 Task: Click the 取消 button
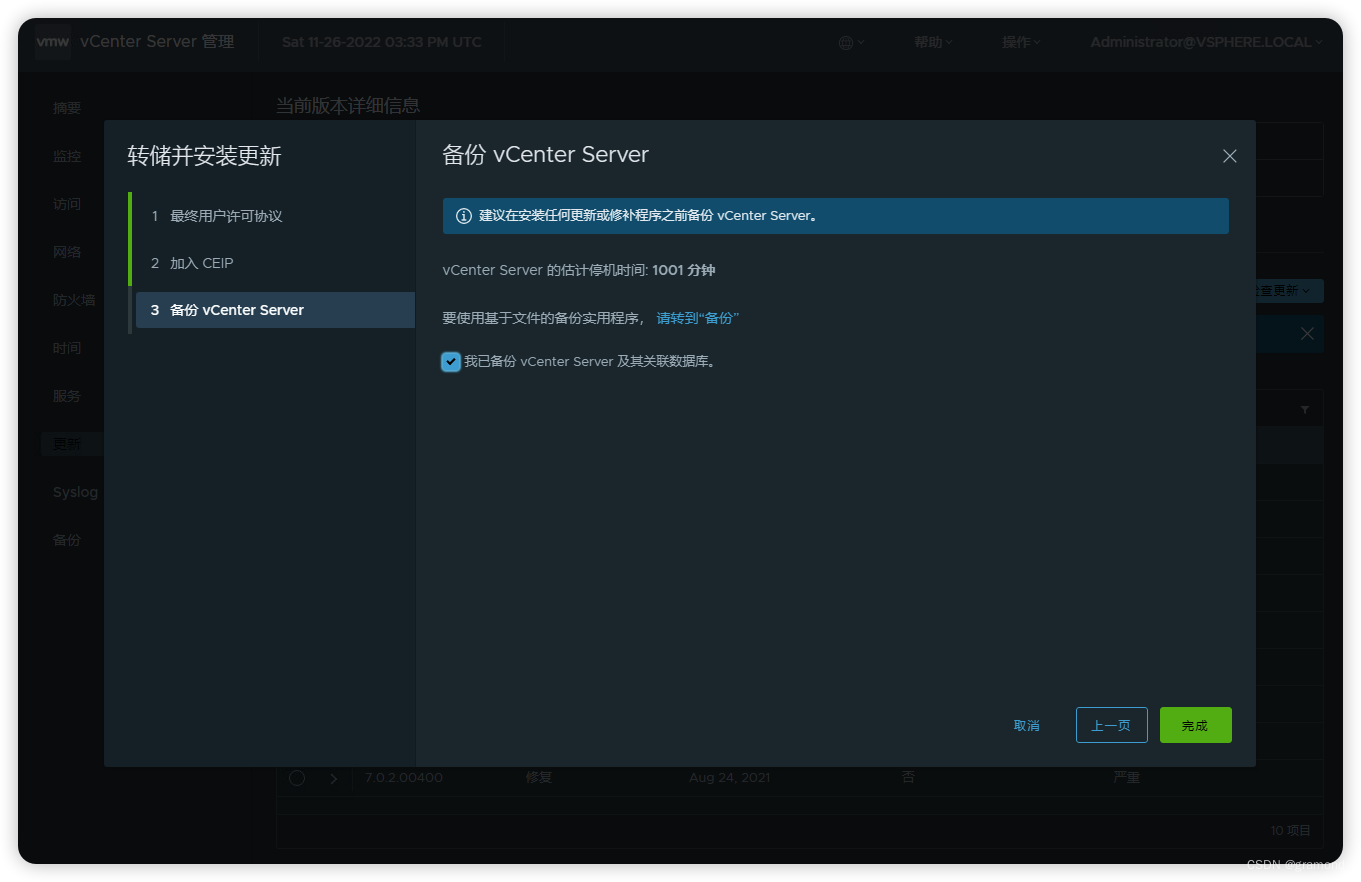(x=1026, y=725)
